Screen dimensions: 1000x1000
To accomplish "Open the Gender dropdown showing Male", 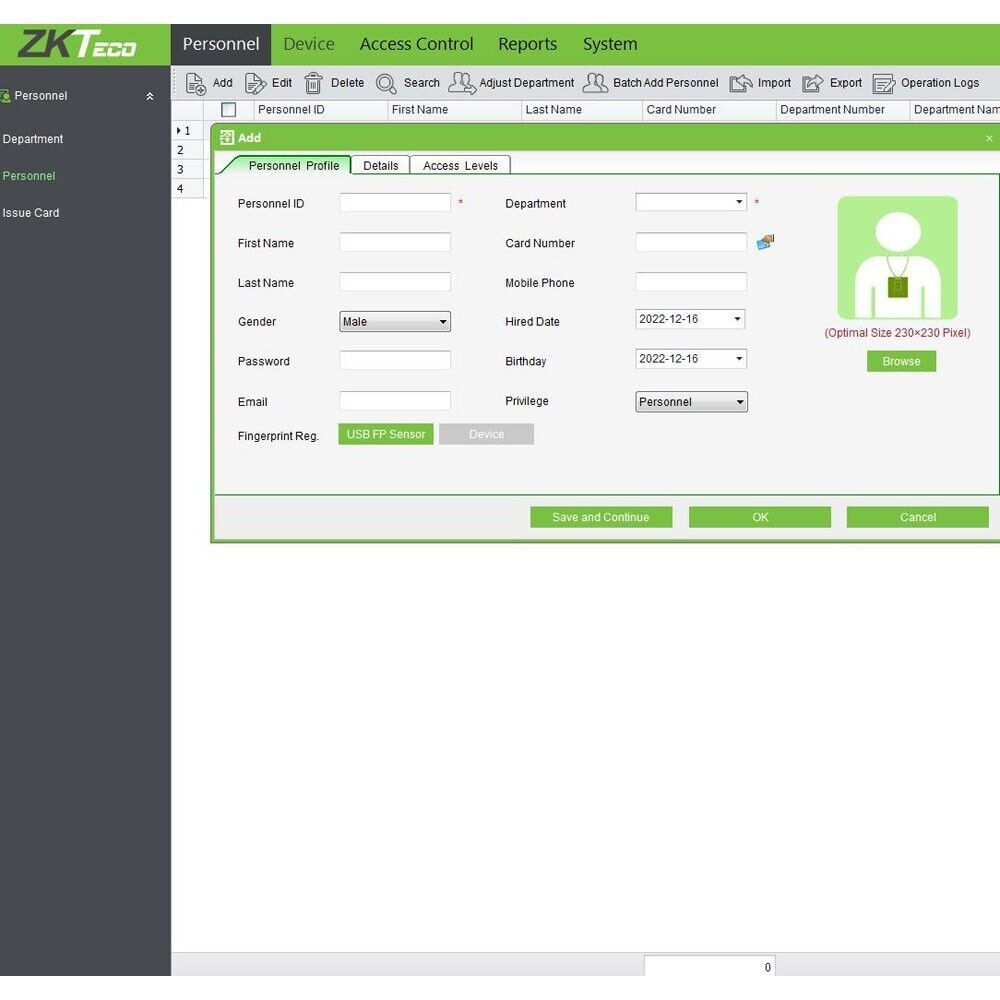I will (x=395, y=321).
